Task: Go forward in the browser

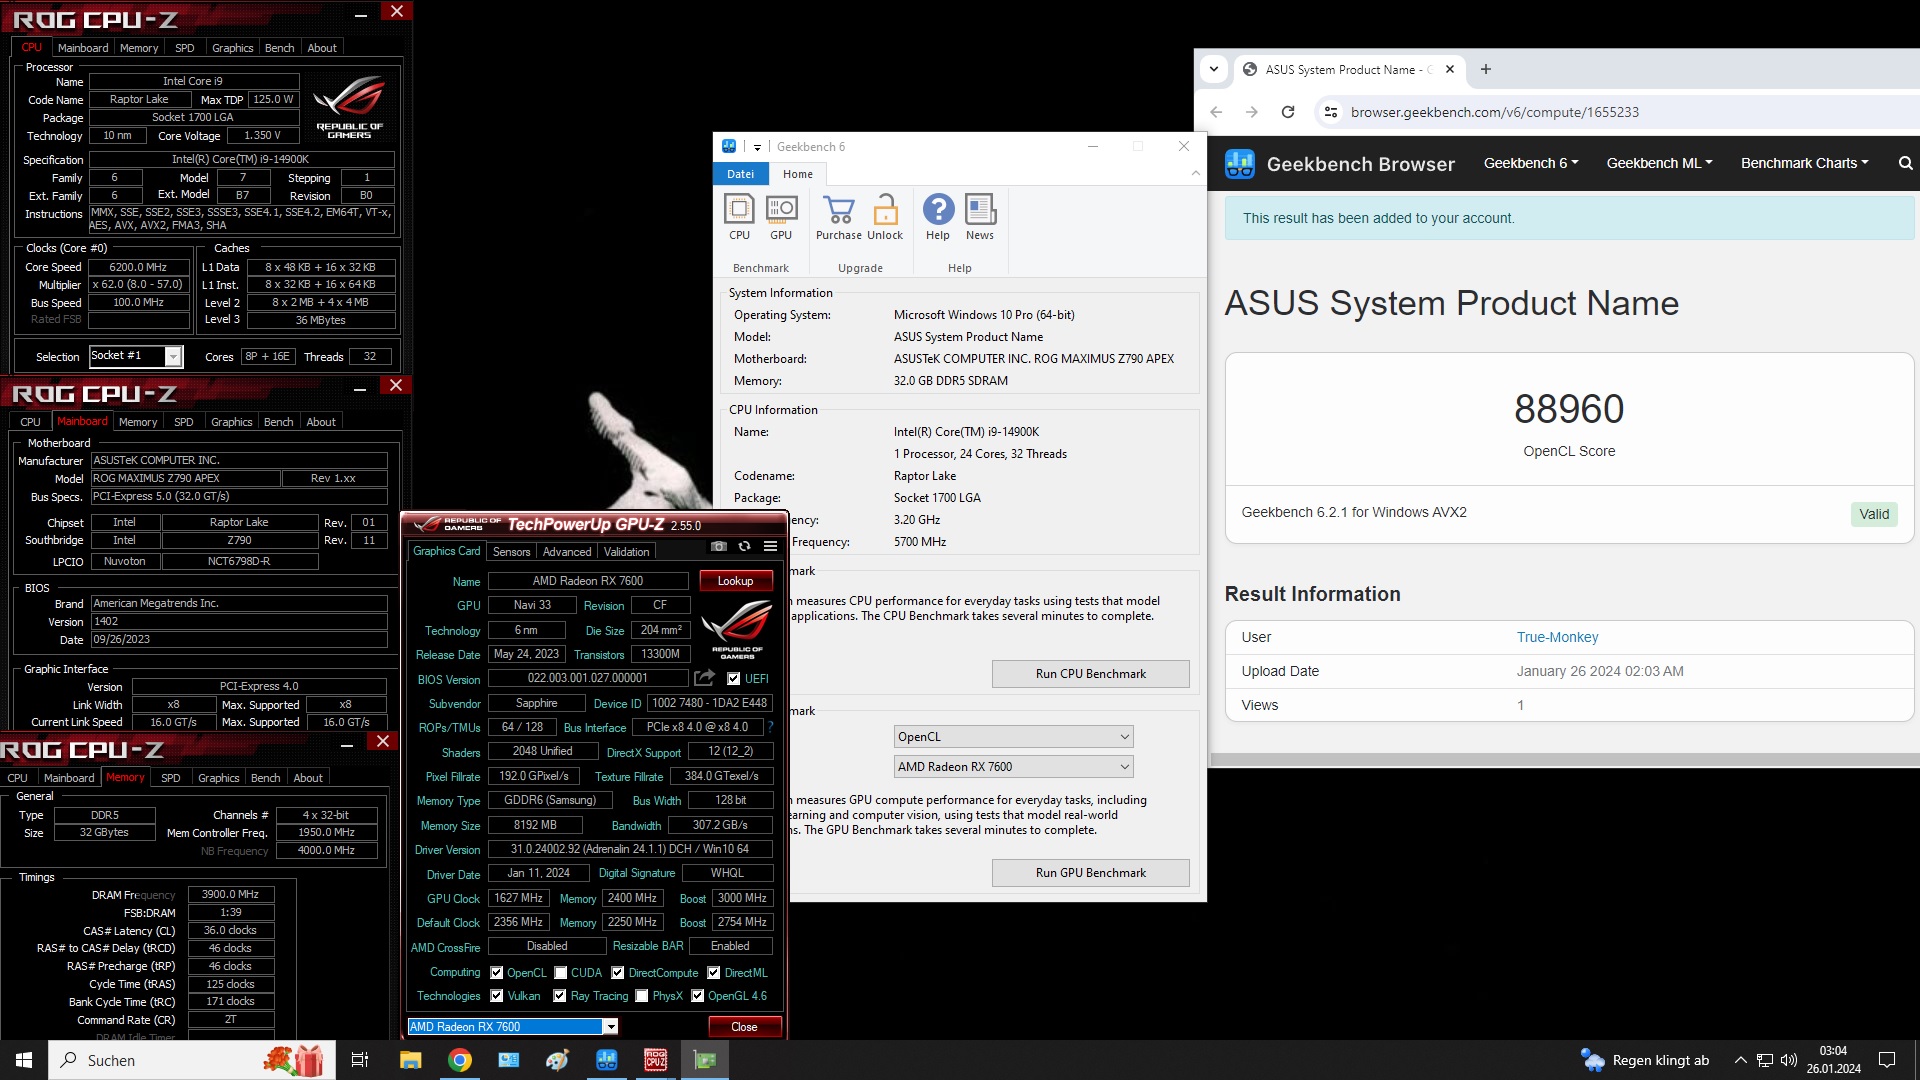Action: click(x=1252, y=112)
